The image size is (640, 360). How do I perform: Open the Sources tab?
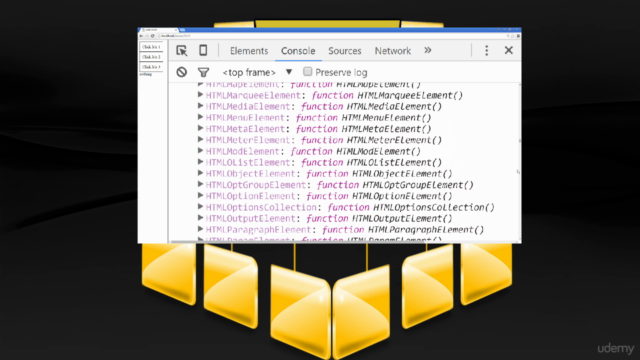[344, 51]
